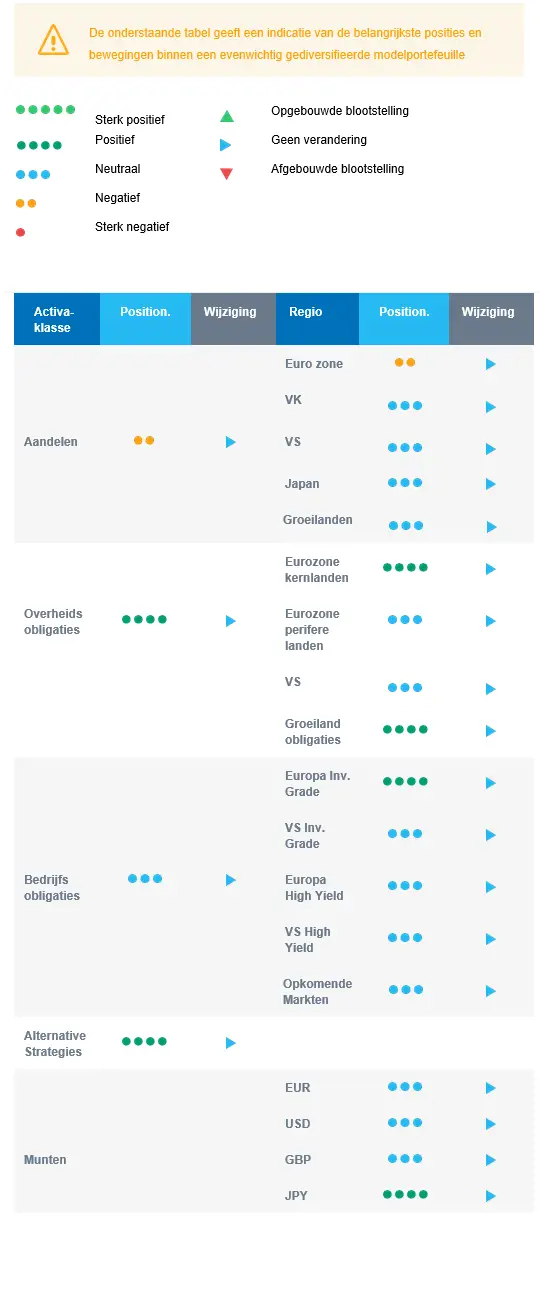Click the Overheids obligaties row label
The image size is (542, 1300).
pos(53,622)
